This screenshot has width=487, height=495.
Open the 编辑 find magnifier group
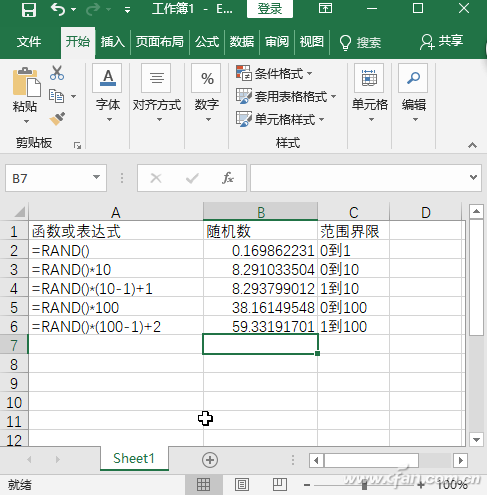click(414, 93)
